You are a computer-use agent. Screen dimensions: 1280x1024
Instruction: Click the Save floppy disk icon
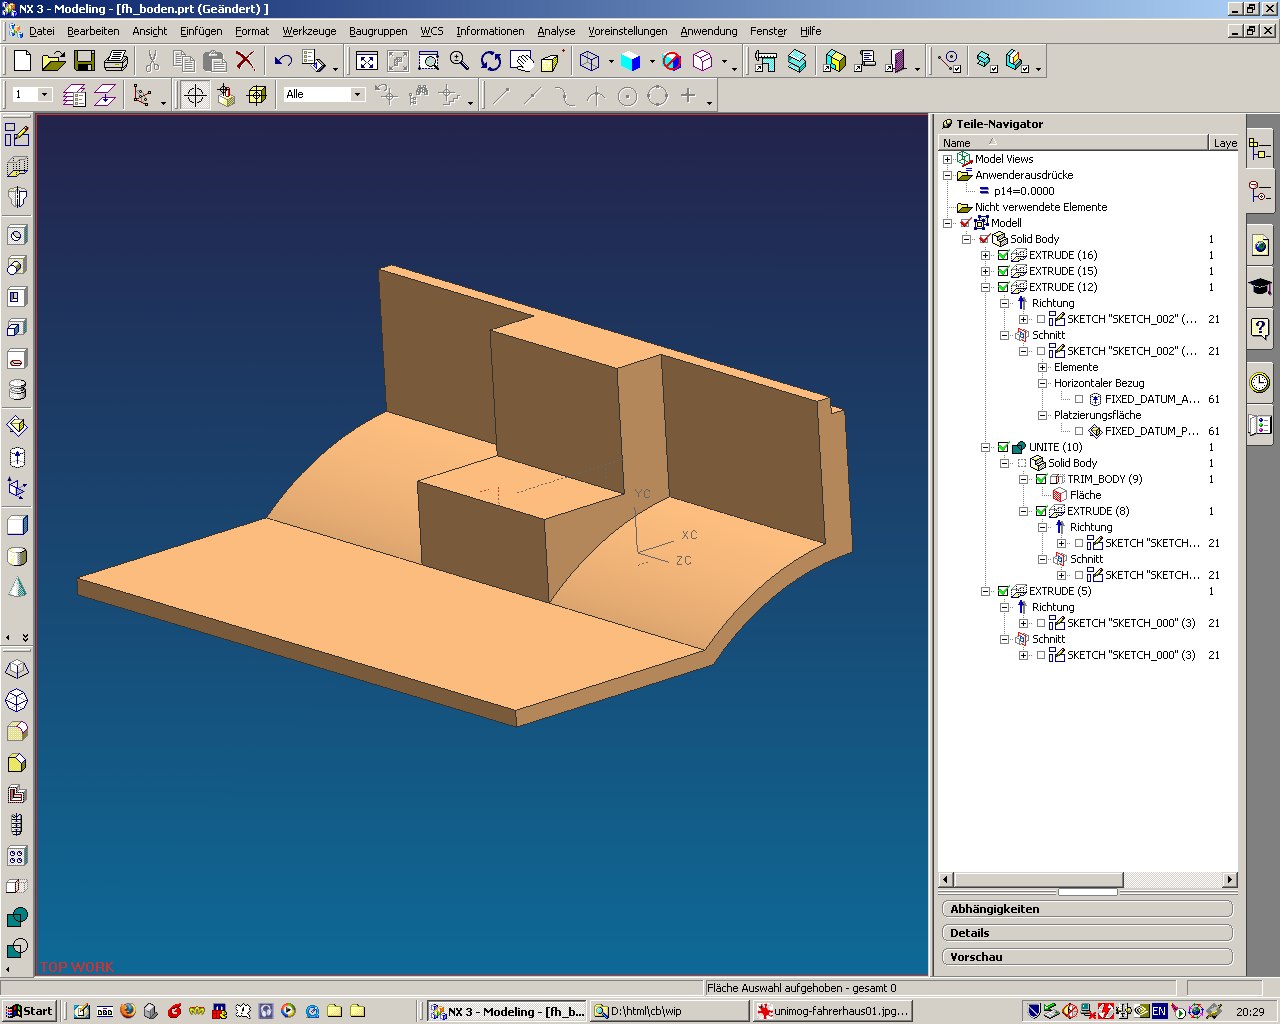(85, 61)
